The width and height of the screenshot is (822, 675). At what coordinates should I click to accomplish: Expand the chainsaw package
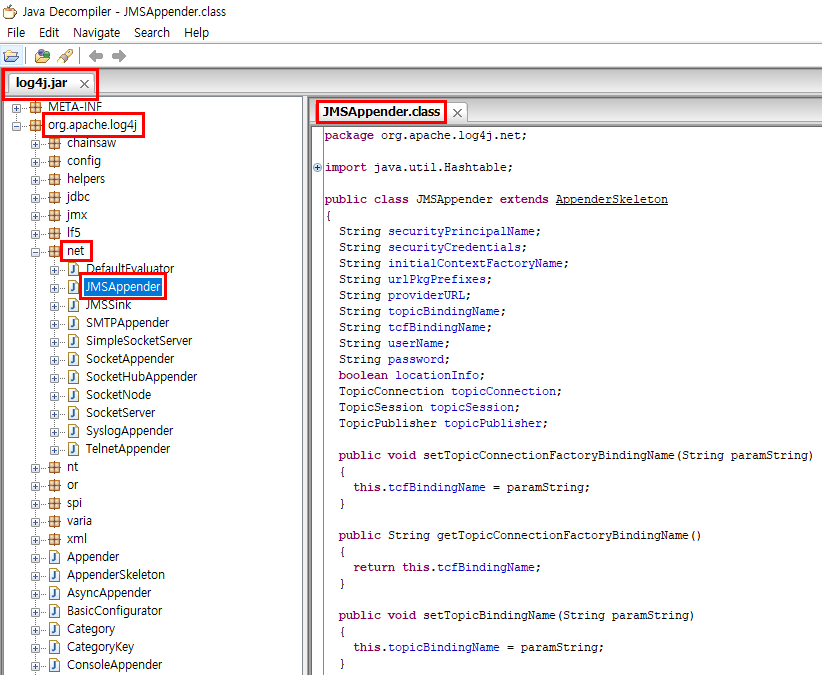pyautogui.click(x=35, y=144)
